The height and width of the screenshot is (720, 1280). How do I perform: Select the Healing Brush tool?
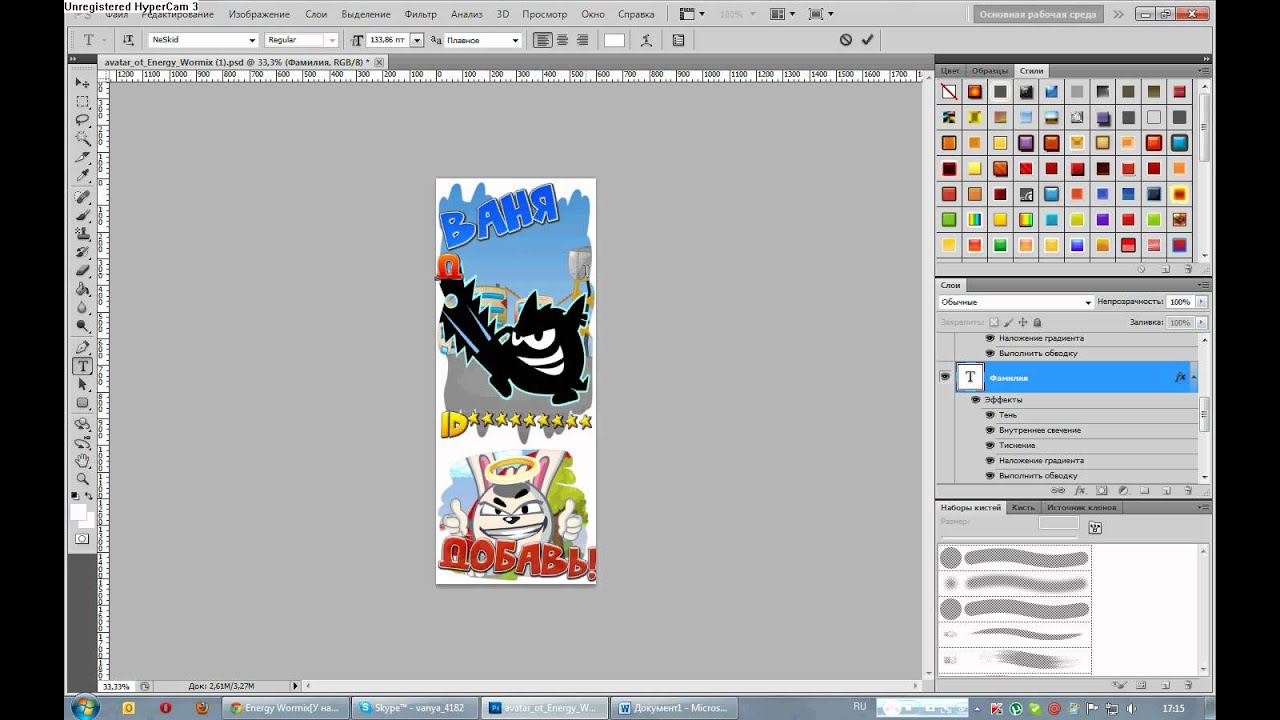pyautogui.click(x=83, y=197)
